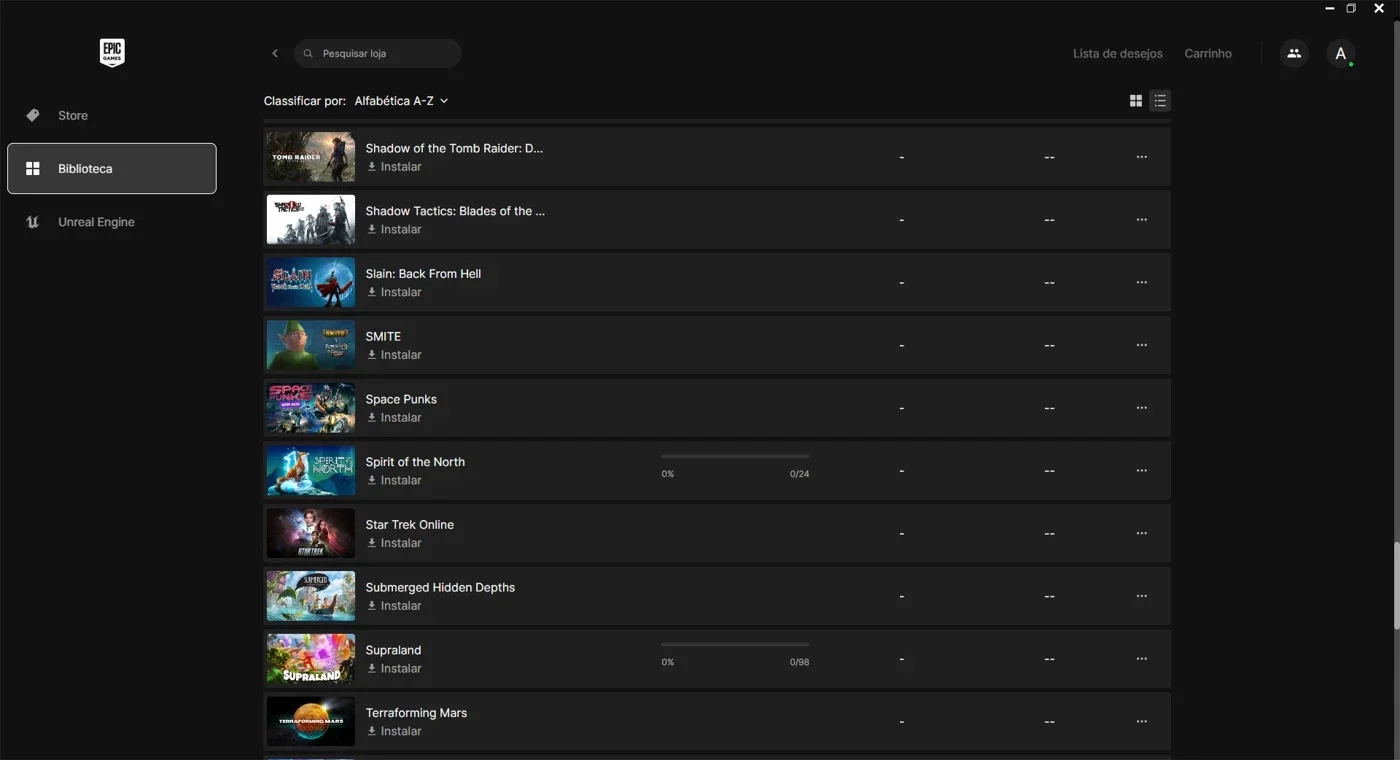Click the Pesquisar loja search field

coord(378,53)
